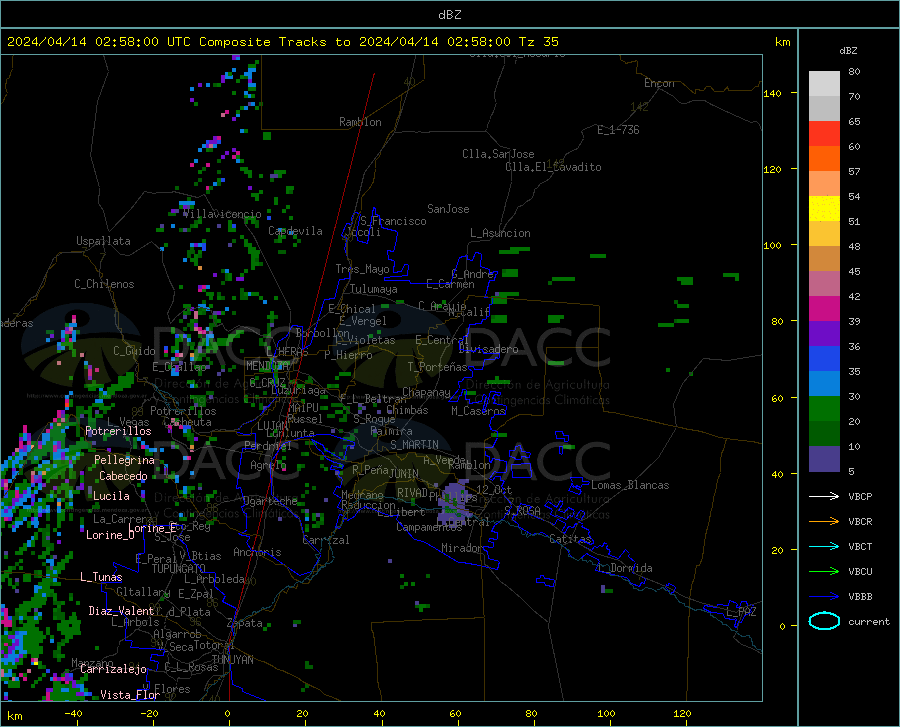Click the L_Tunas location label
This screenshot has width=900, height=727.
point(101,577)
